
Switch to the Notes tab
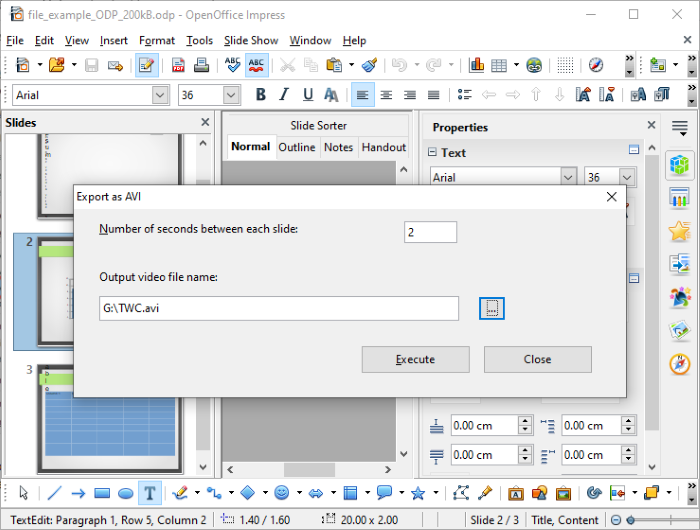(x=338, y=147)
